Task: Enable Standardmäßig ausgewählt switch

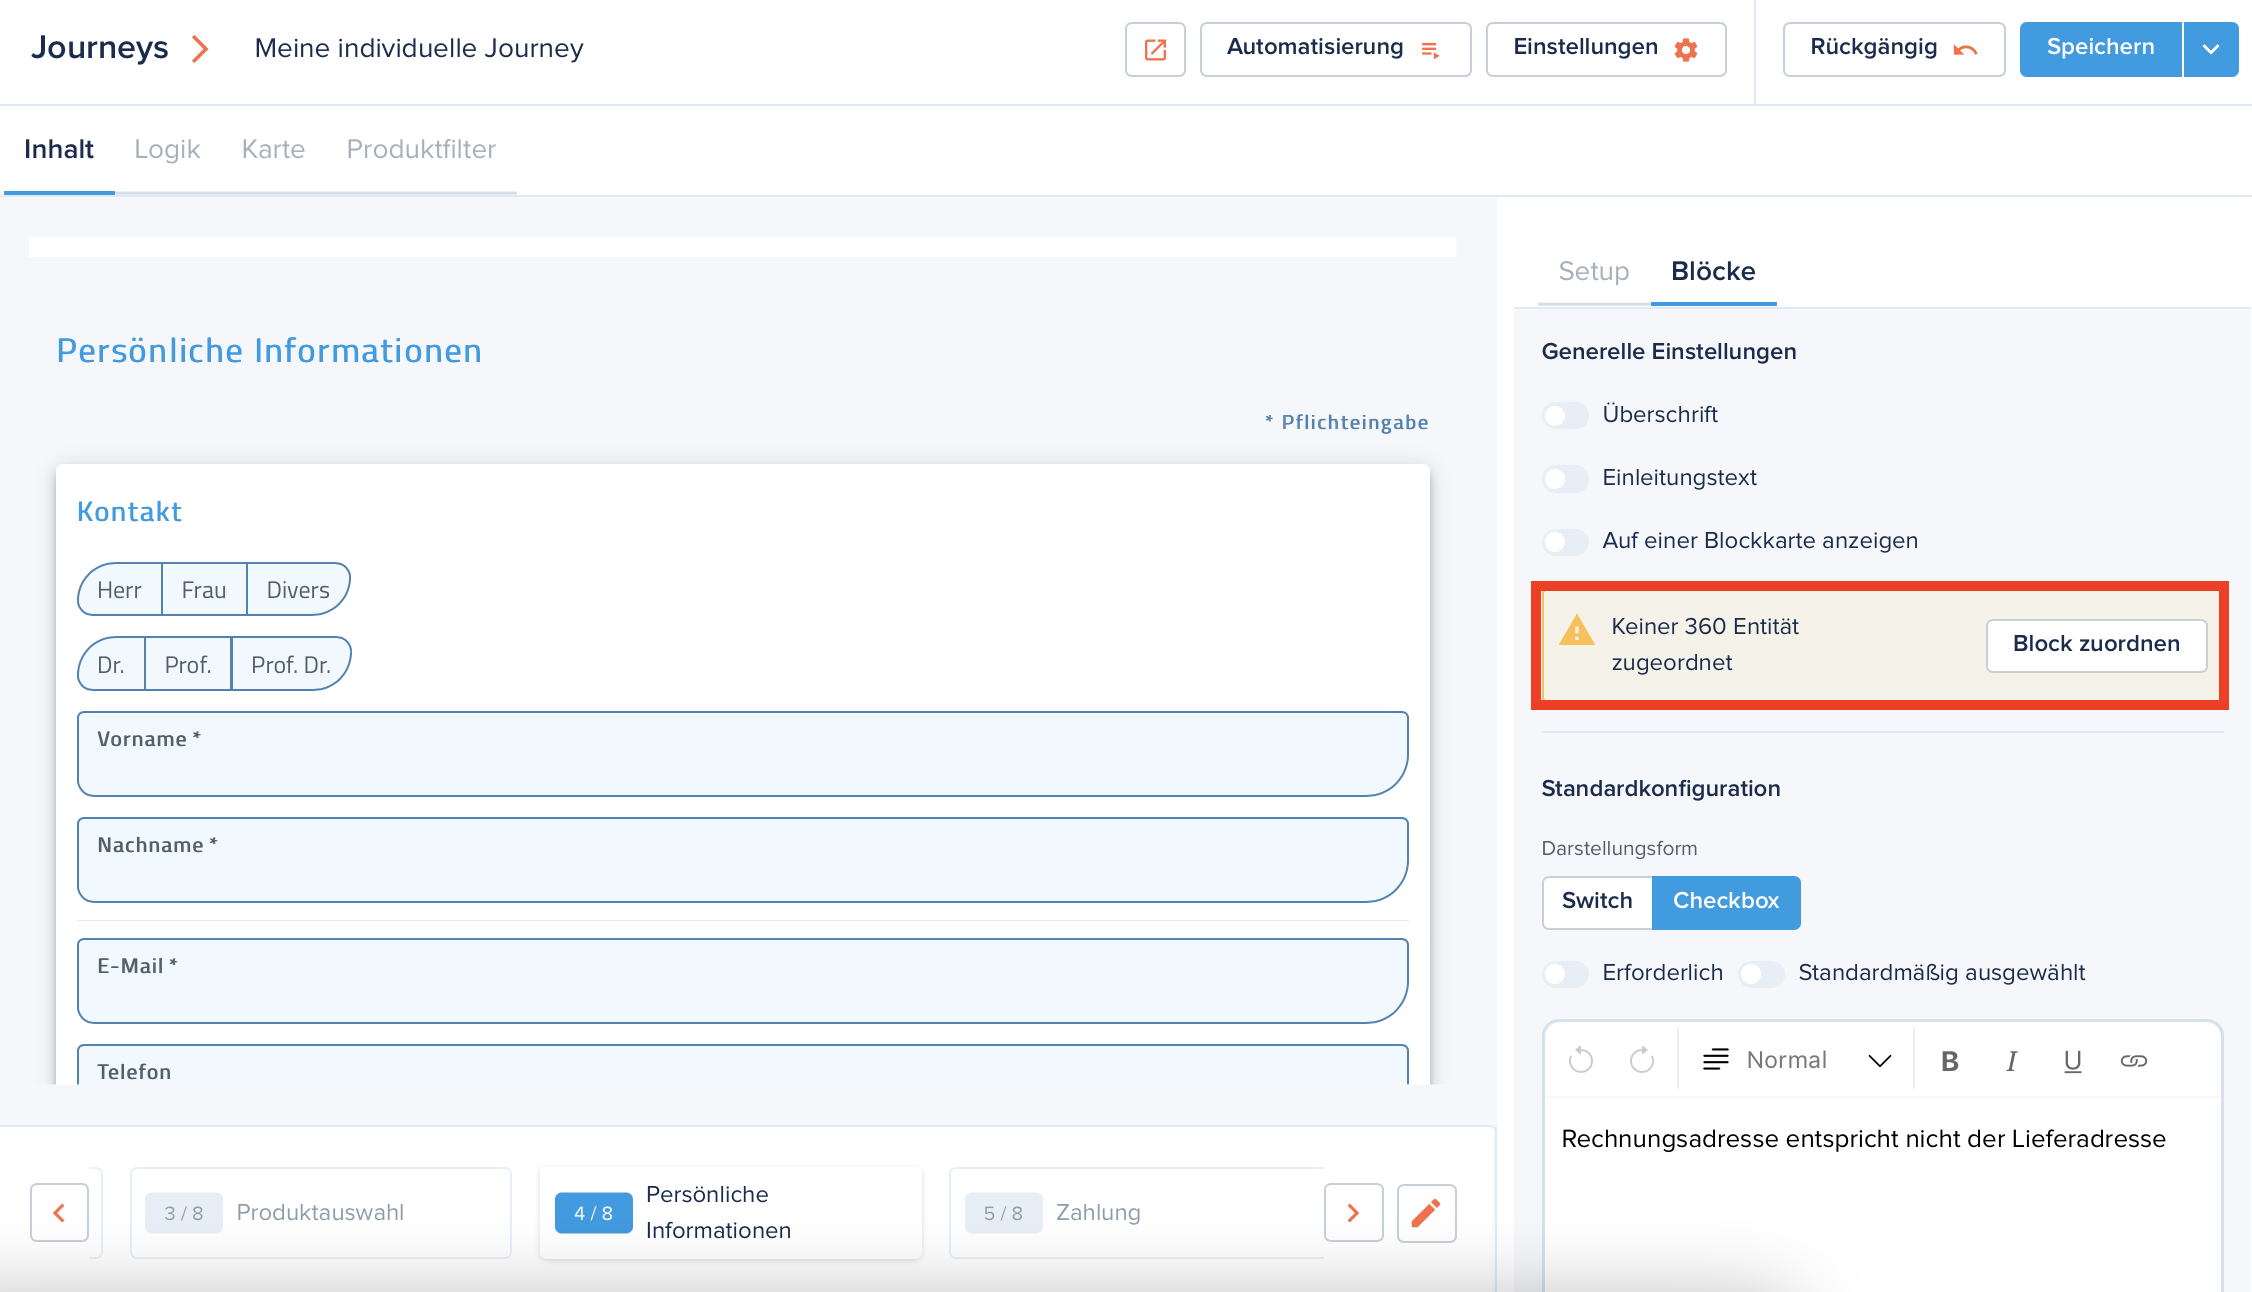Action: (x=1761, y=974)
